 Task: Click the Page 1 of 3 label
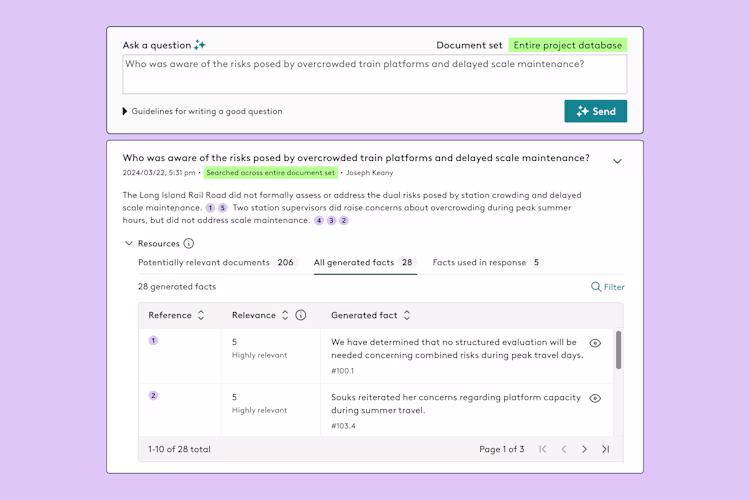pos(502,449)
